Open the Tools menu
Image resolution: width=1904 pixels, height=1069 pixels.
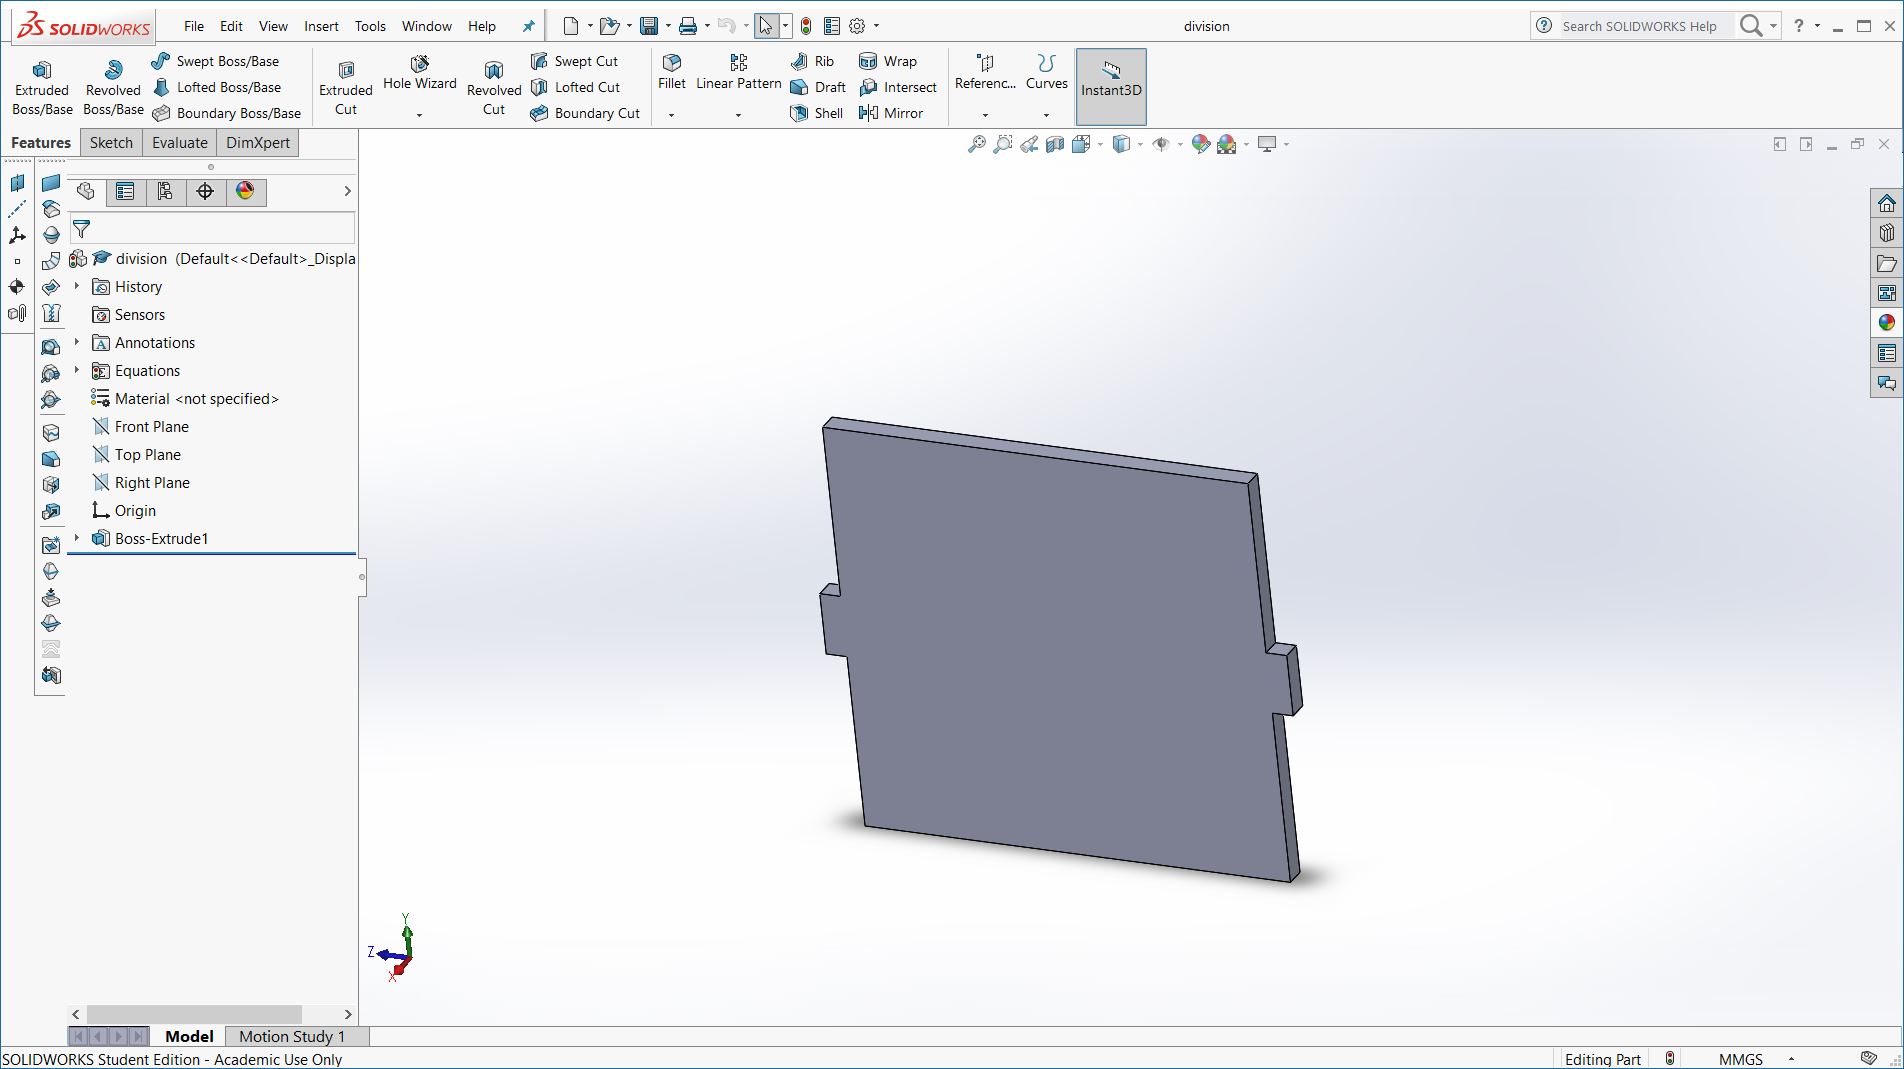tap(370, 26)
